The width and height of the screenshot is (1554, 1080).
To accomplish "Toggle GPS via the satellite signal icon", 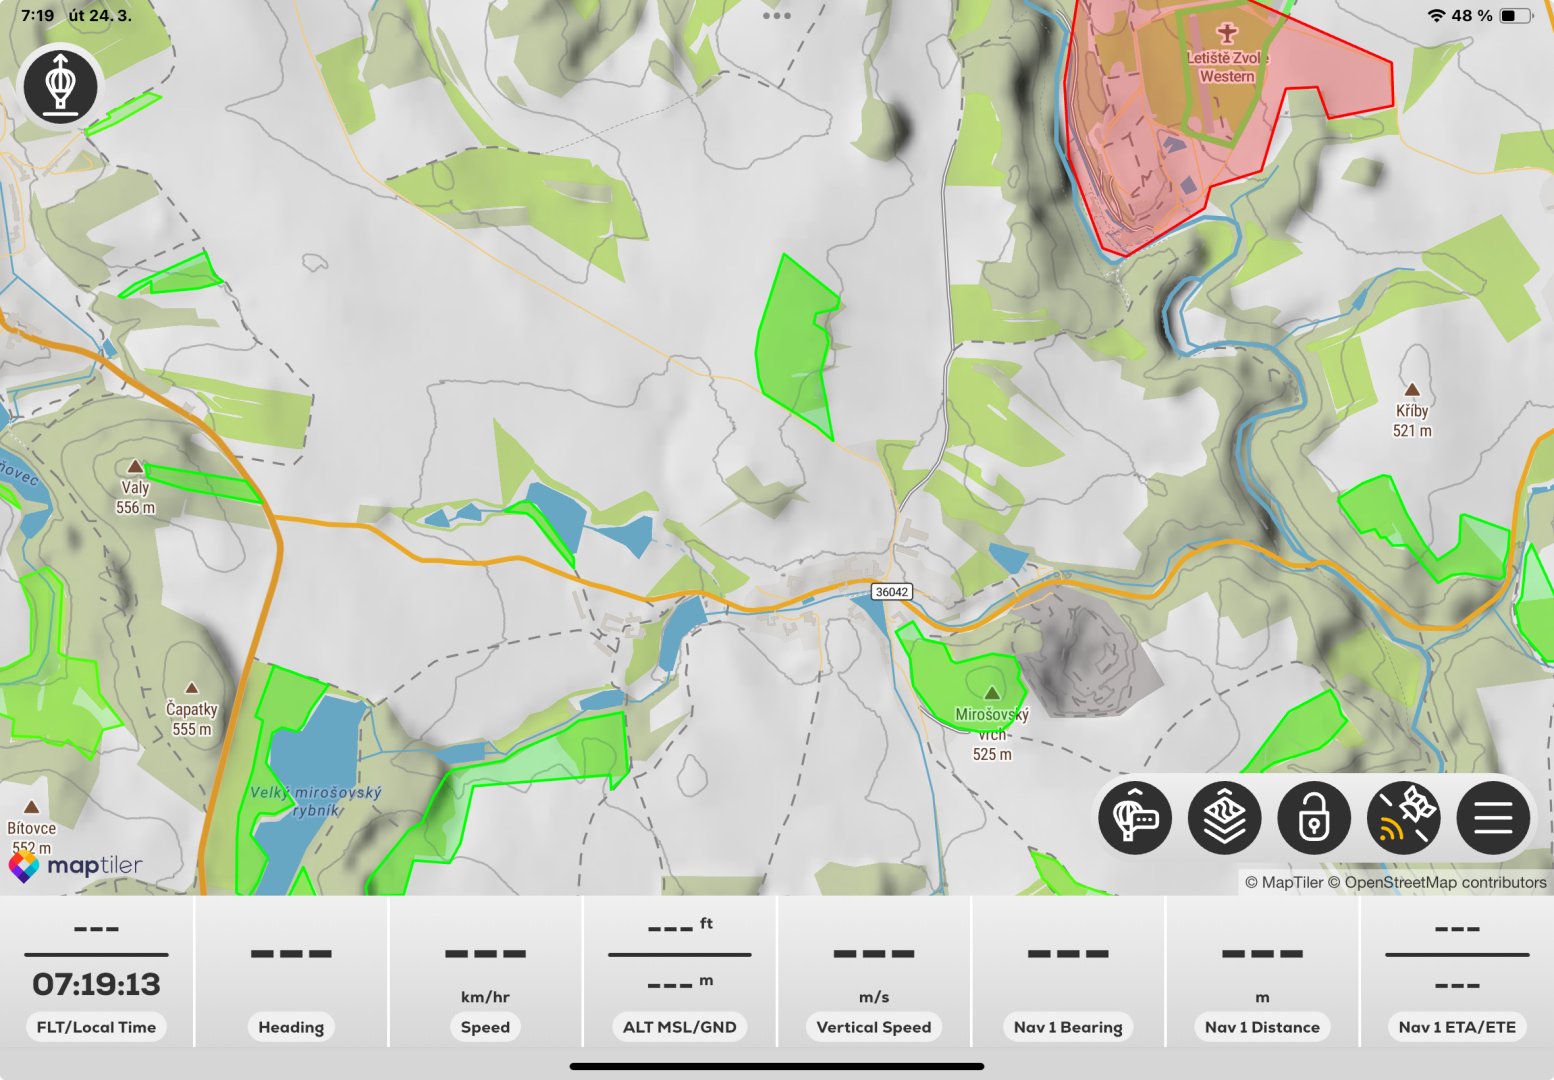I will coord(1404,818).
